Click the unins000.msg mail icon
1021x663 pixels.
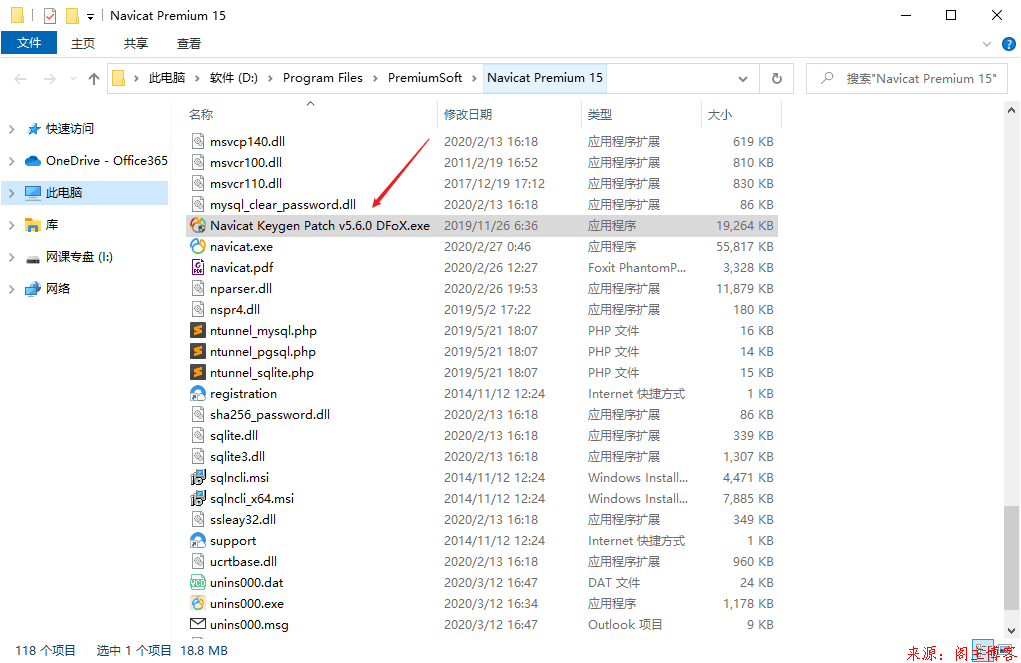(198, 624)
